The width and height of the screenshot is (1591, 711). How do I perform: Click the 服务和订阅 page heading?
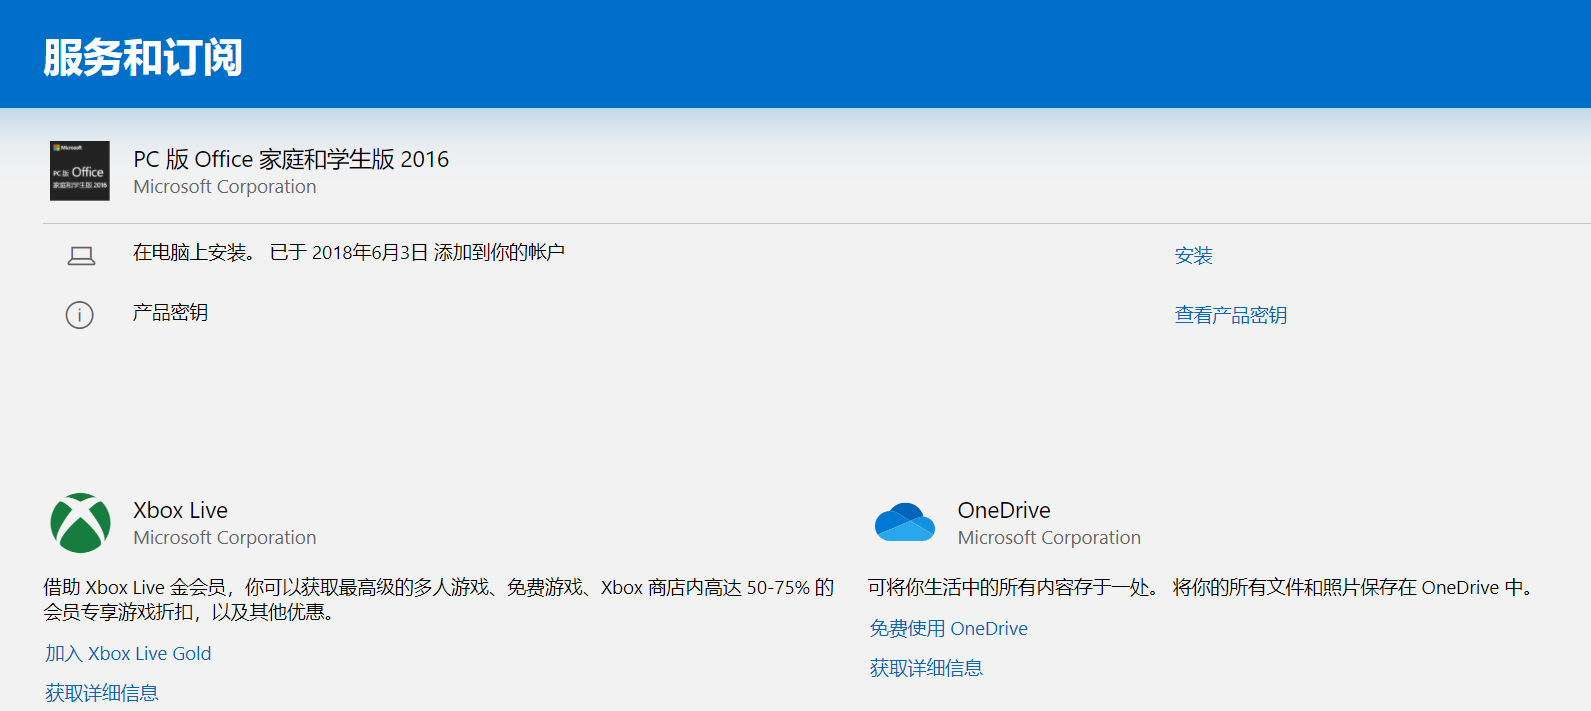tap(143, 58)
